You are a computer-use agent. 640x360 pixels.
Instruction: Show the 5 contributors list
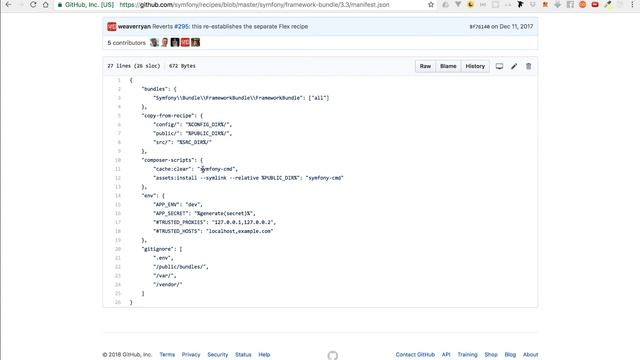(x=127, y=43)
